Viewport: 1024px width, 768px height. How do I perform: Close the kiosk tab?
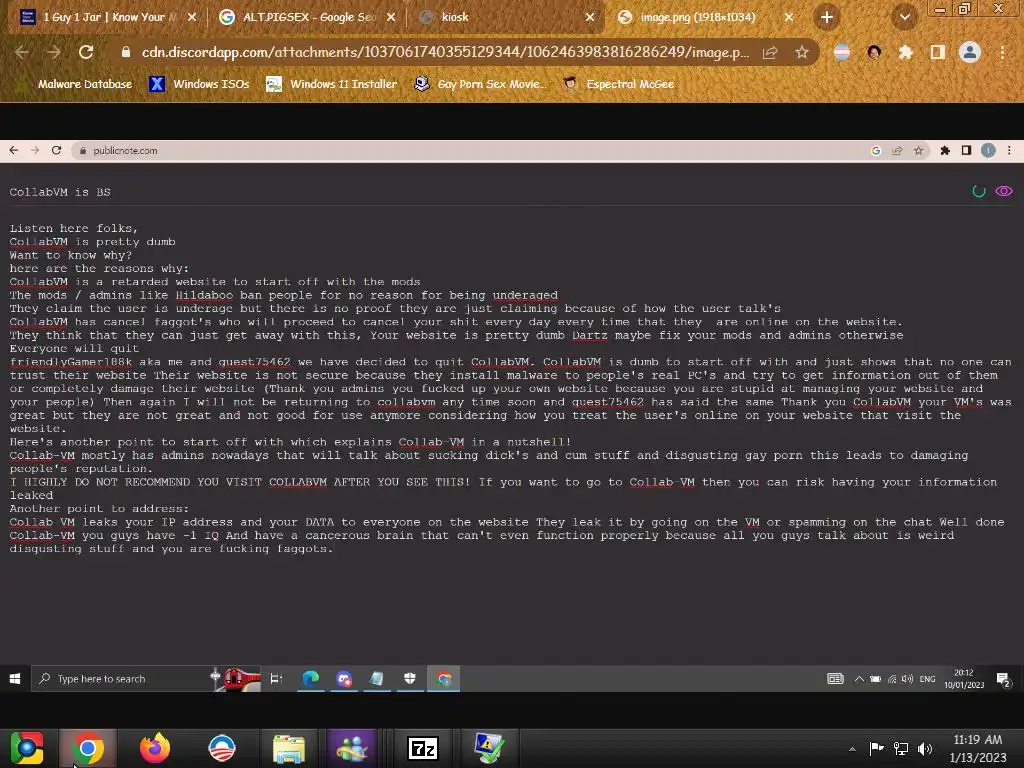tap(589, 17)
